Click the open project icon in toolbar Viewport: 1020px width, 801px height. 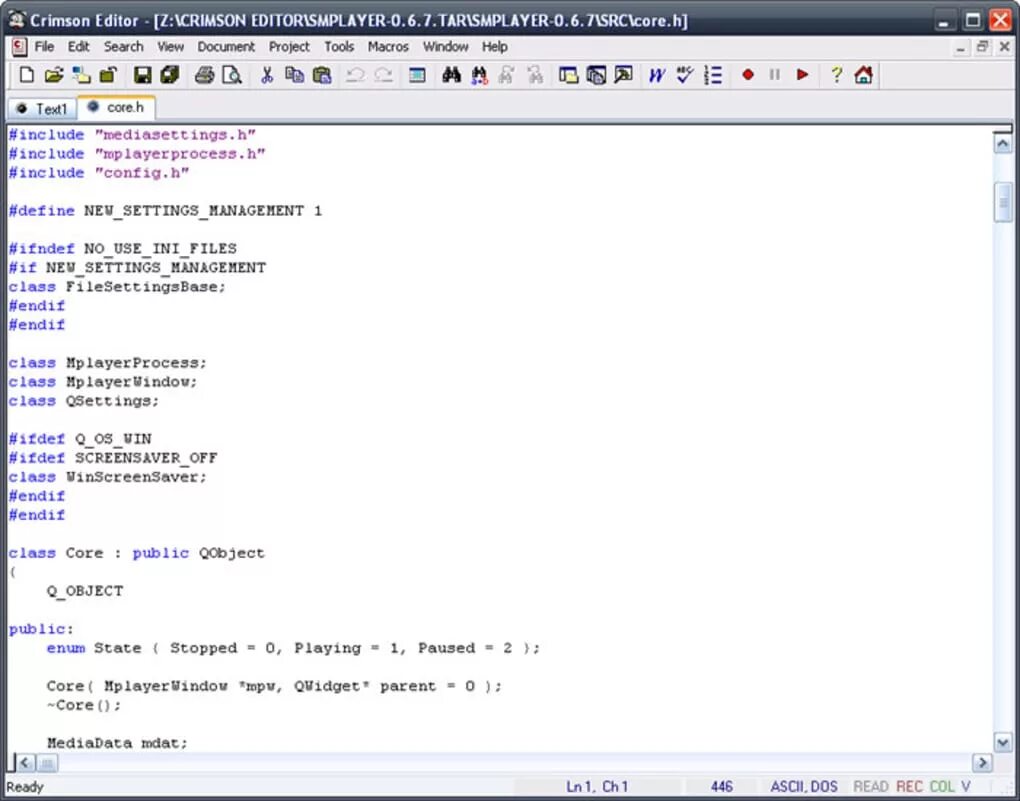81,75
